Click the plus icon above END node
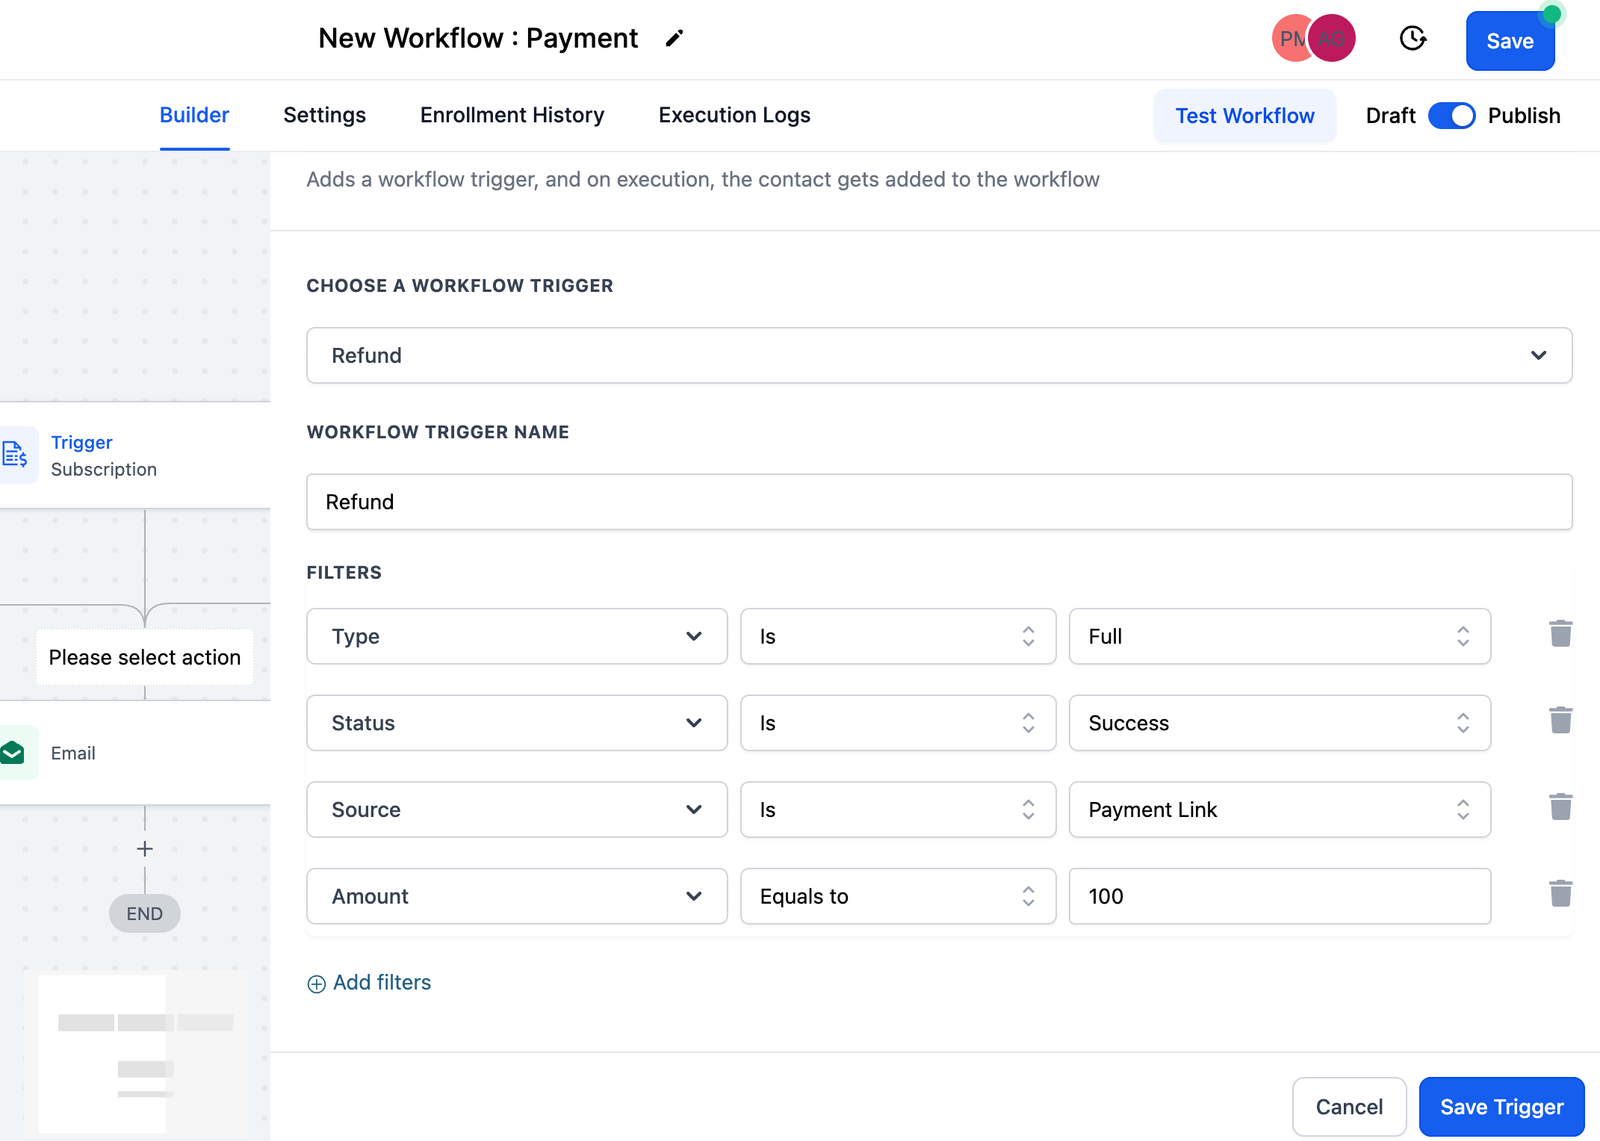This screenshot has height=1141, width=1600. 145,849
